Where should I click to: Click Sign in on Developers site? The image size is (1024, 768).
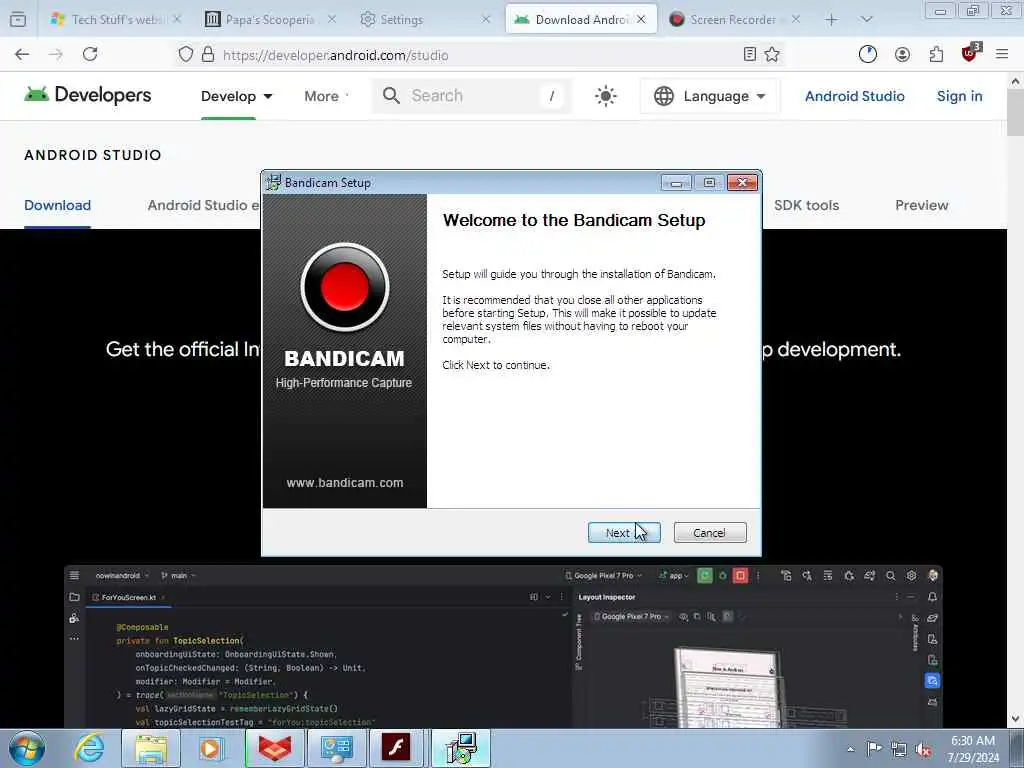(959, 96)
